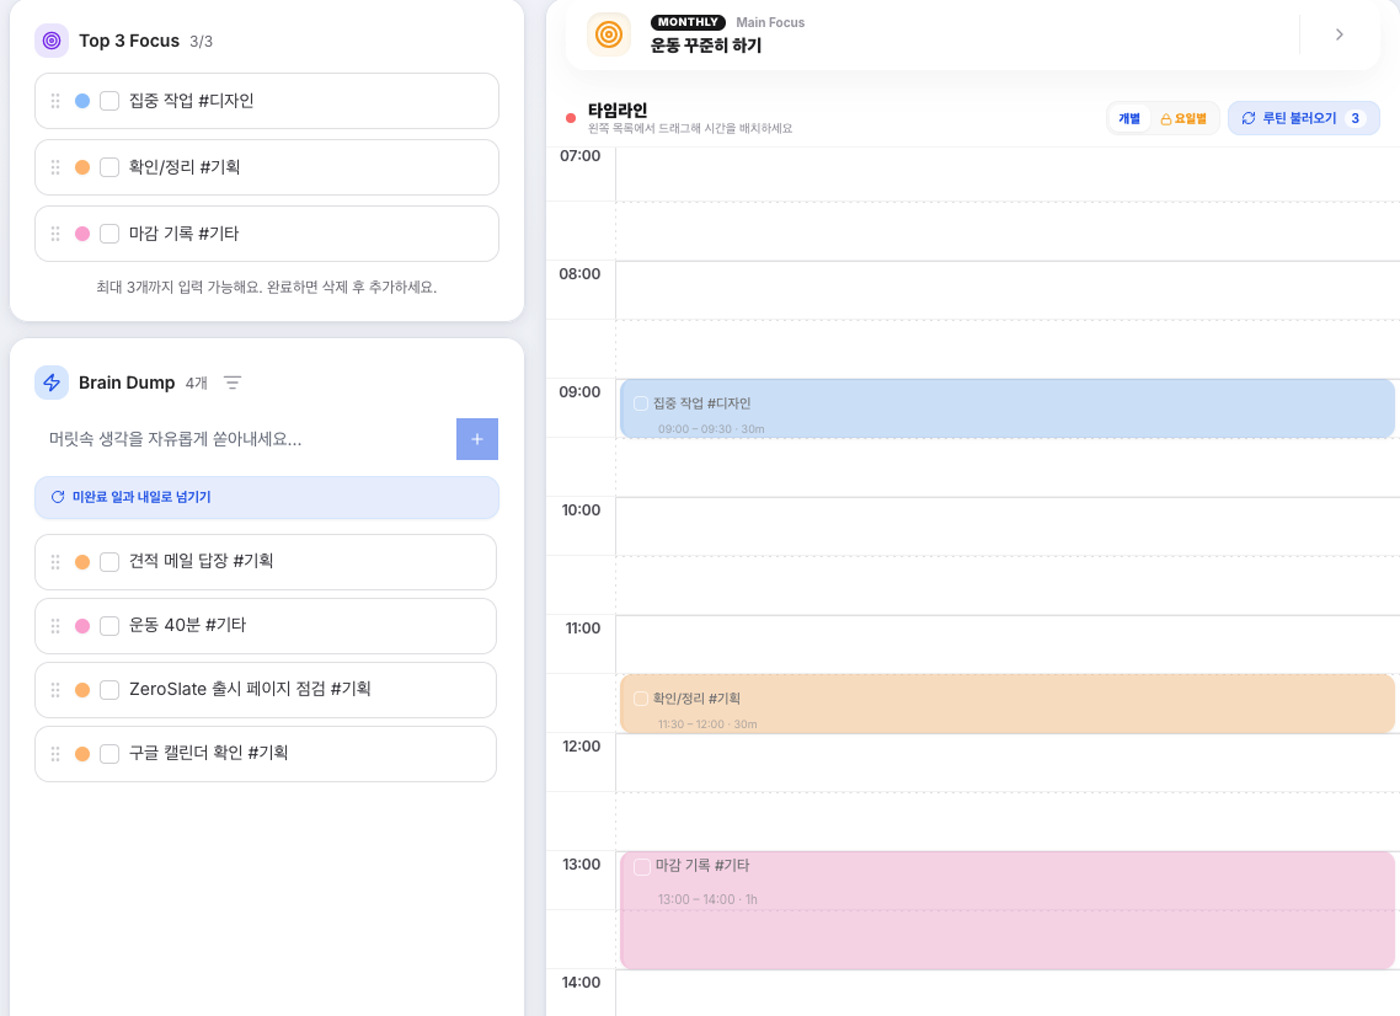Click the refresh icon in 미완료 일과 내일로 넘기기
The height and width of the screenshot is (1016, 1400).
[58, 497]
